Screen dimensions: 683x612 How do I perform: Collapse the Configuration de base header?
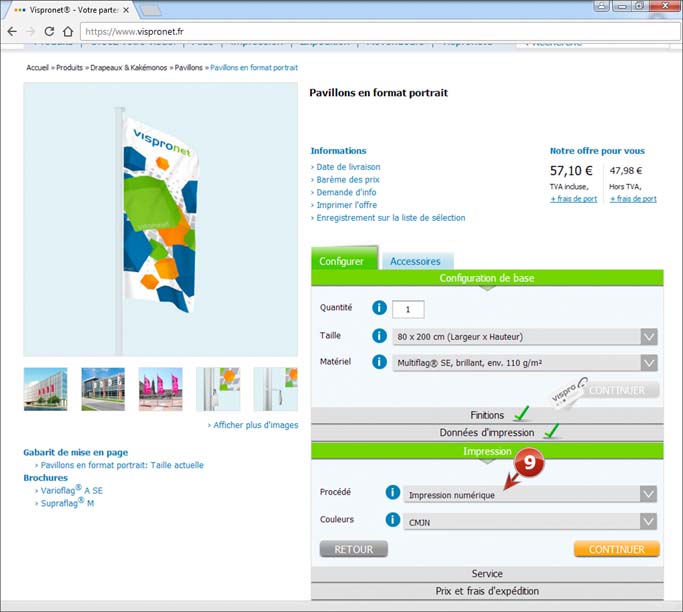(487, 278)
